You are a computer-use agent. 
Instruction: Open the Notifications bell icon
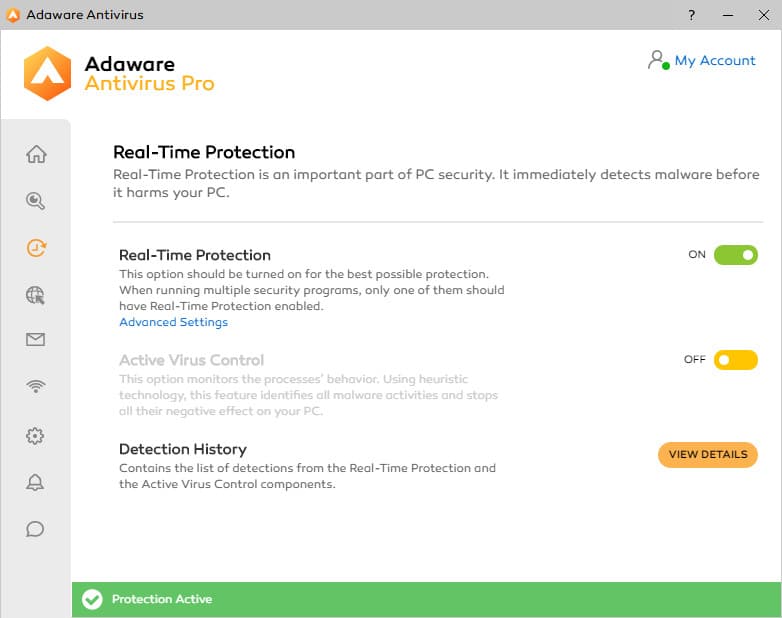pos(35,482)
